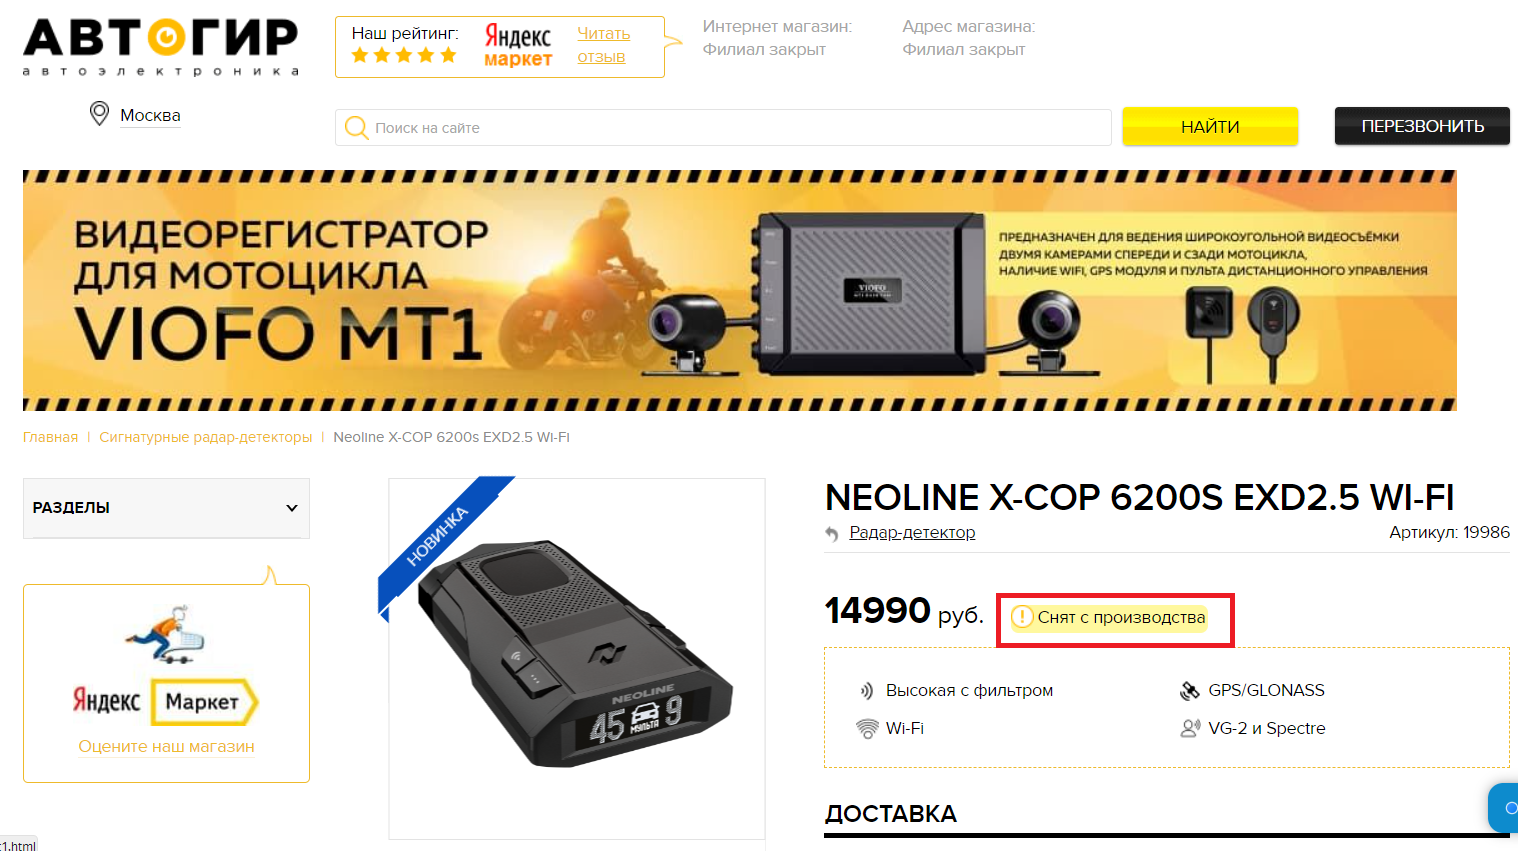This screenshot has width=1518, height=851.
Task: Open Сигнатурные радар-детекторы breadcrumb
Action: (x=205, y=437)
